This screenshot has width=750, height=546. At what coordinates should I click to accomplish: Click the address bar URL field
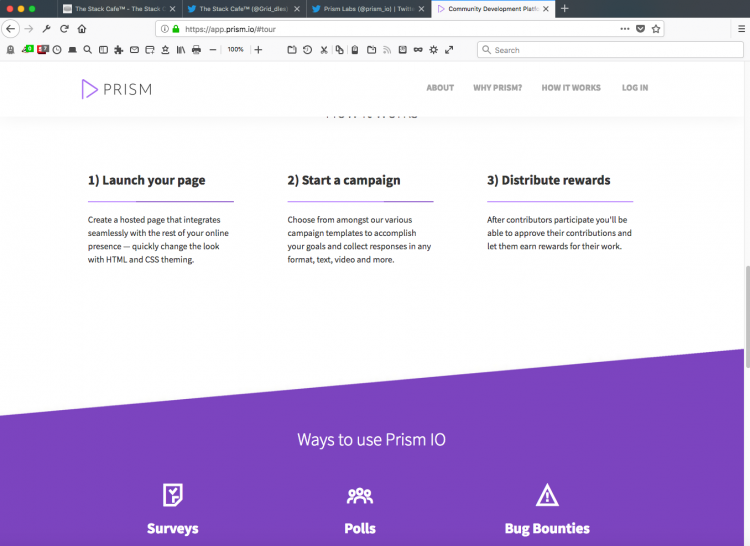click(409, 29)
